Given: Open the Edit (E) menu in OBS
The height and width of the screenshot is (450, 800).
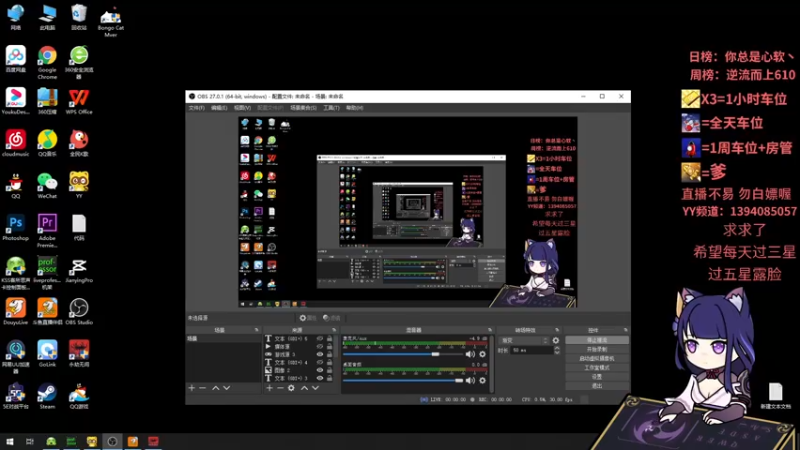Looking at the screenshot, I should pos(219,108).
